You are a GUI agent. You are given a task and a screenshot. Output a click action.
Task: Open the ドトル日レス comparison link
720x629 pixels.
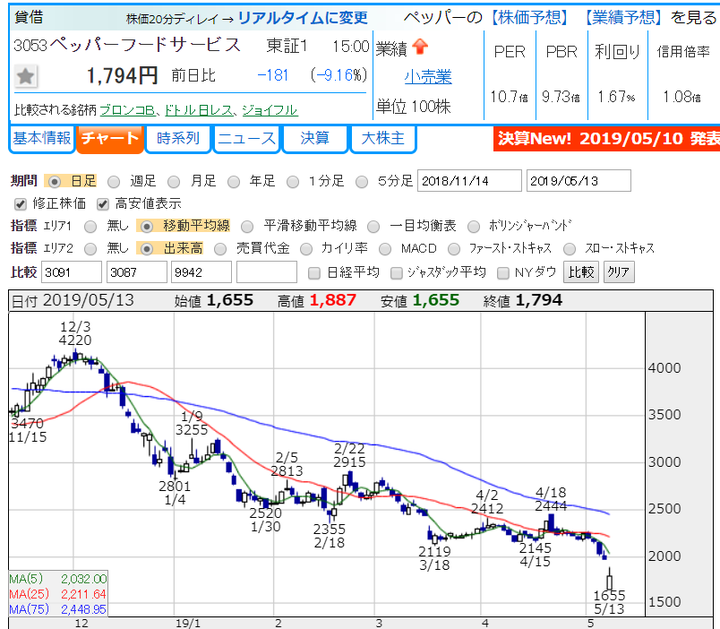pyautogui.click(x=198, y=110)
